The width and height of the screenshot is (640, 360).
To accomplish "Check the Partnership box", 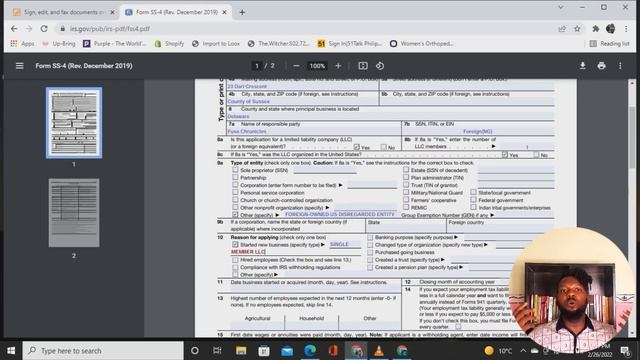I will coord(235,177).
